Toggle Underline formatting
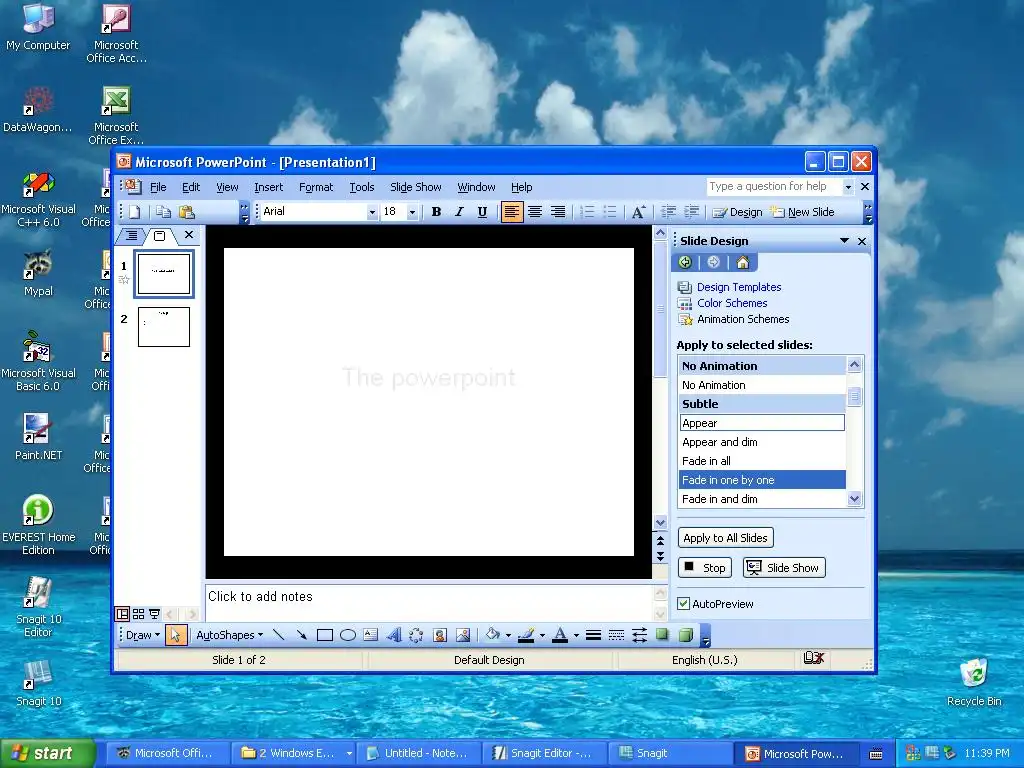1024x768 pixels. (x=482, y=212)
